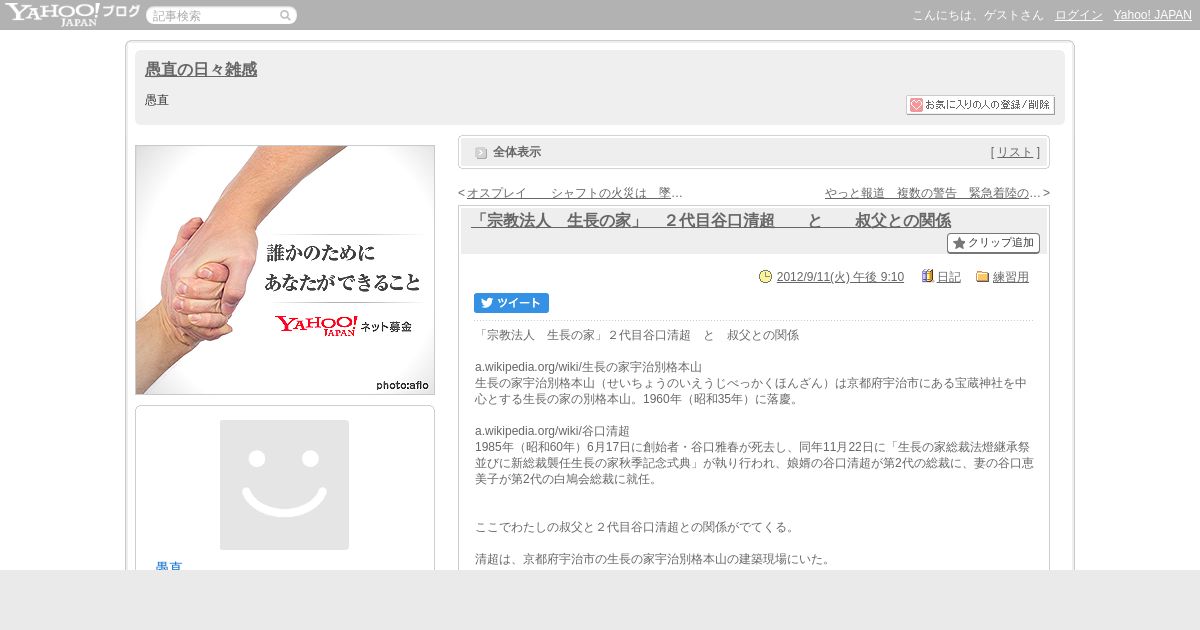This screenshot has width=1200, height=630.
Task: Open the Yahoo! JAPAN header link
Action: (x=1153, y=15)
